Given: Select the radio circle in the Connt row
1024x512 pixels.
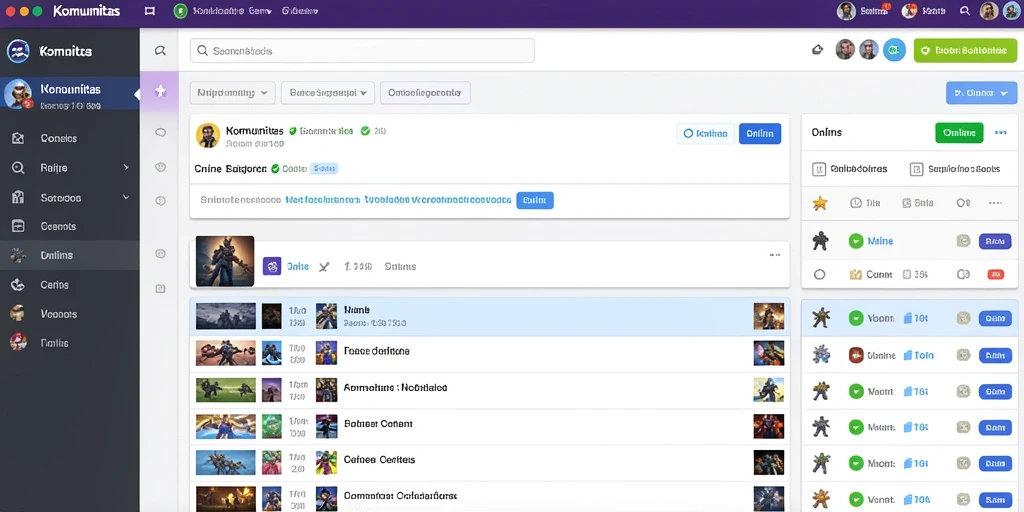Looking at the screenshot, I should tap(820, 275).
